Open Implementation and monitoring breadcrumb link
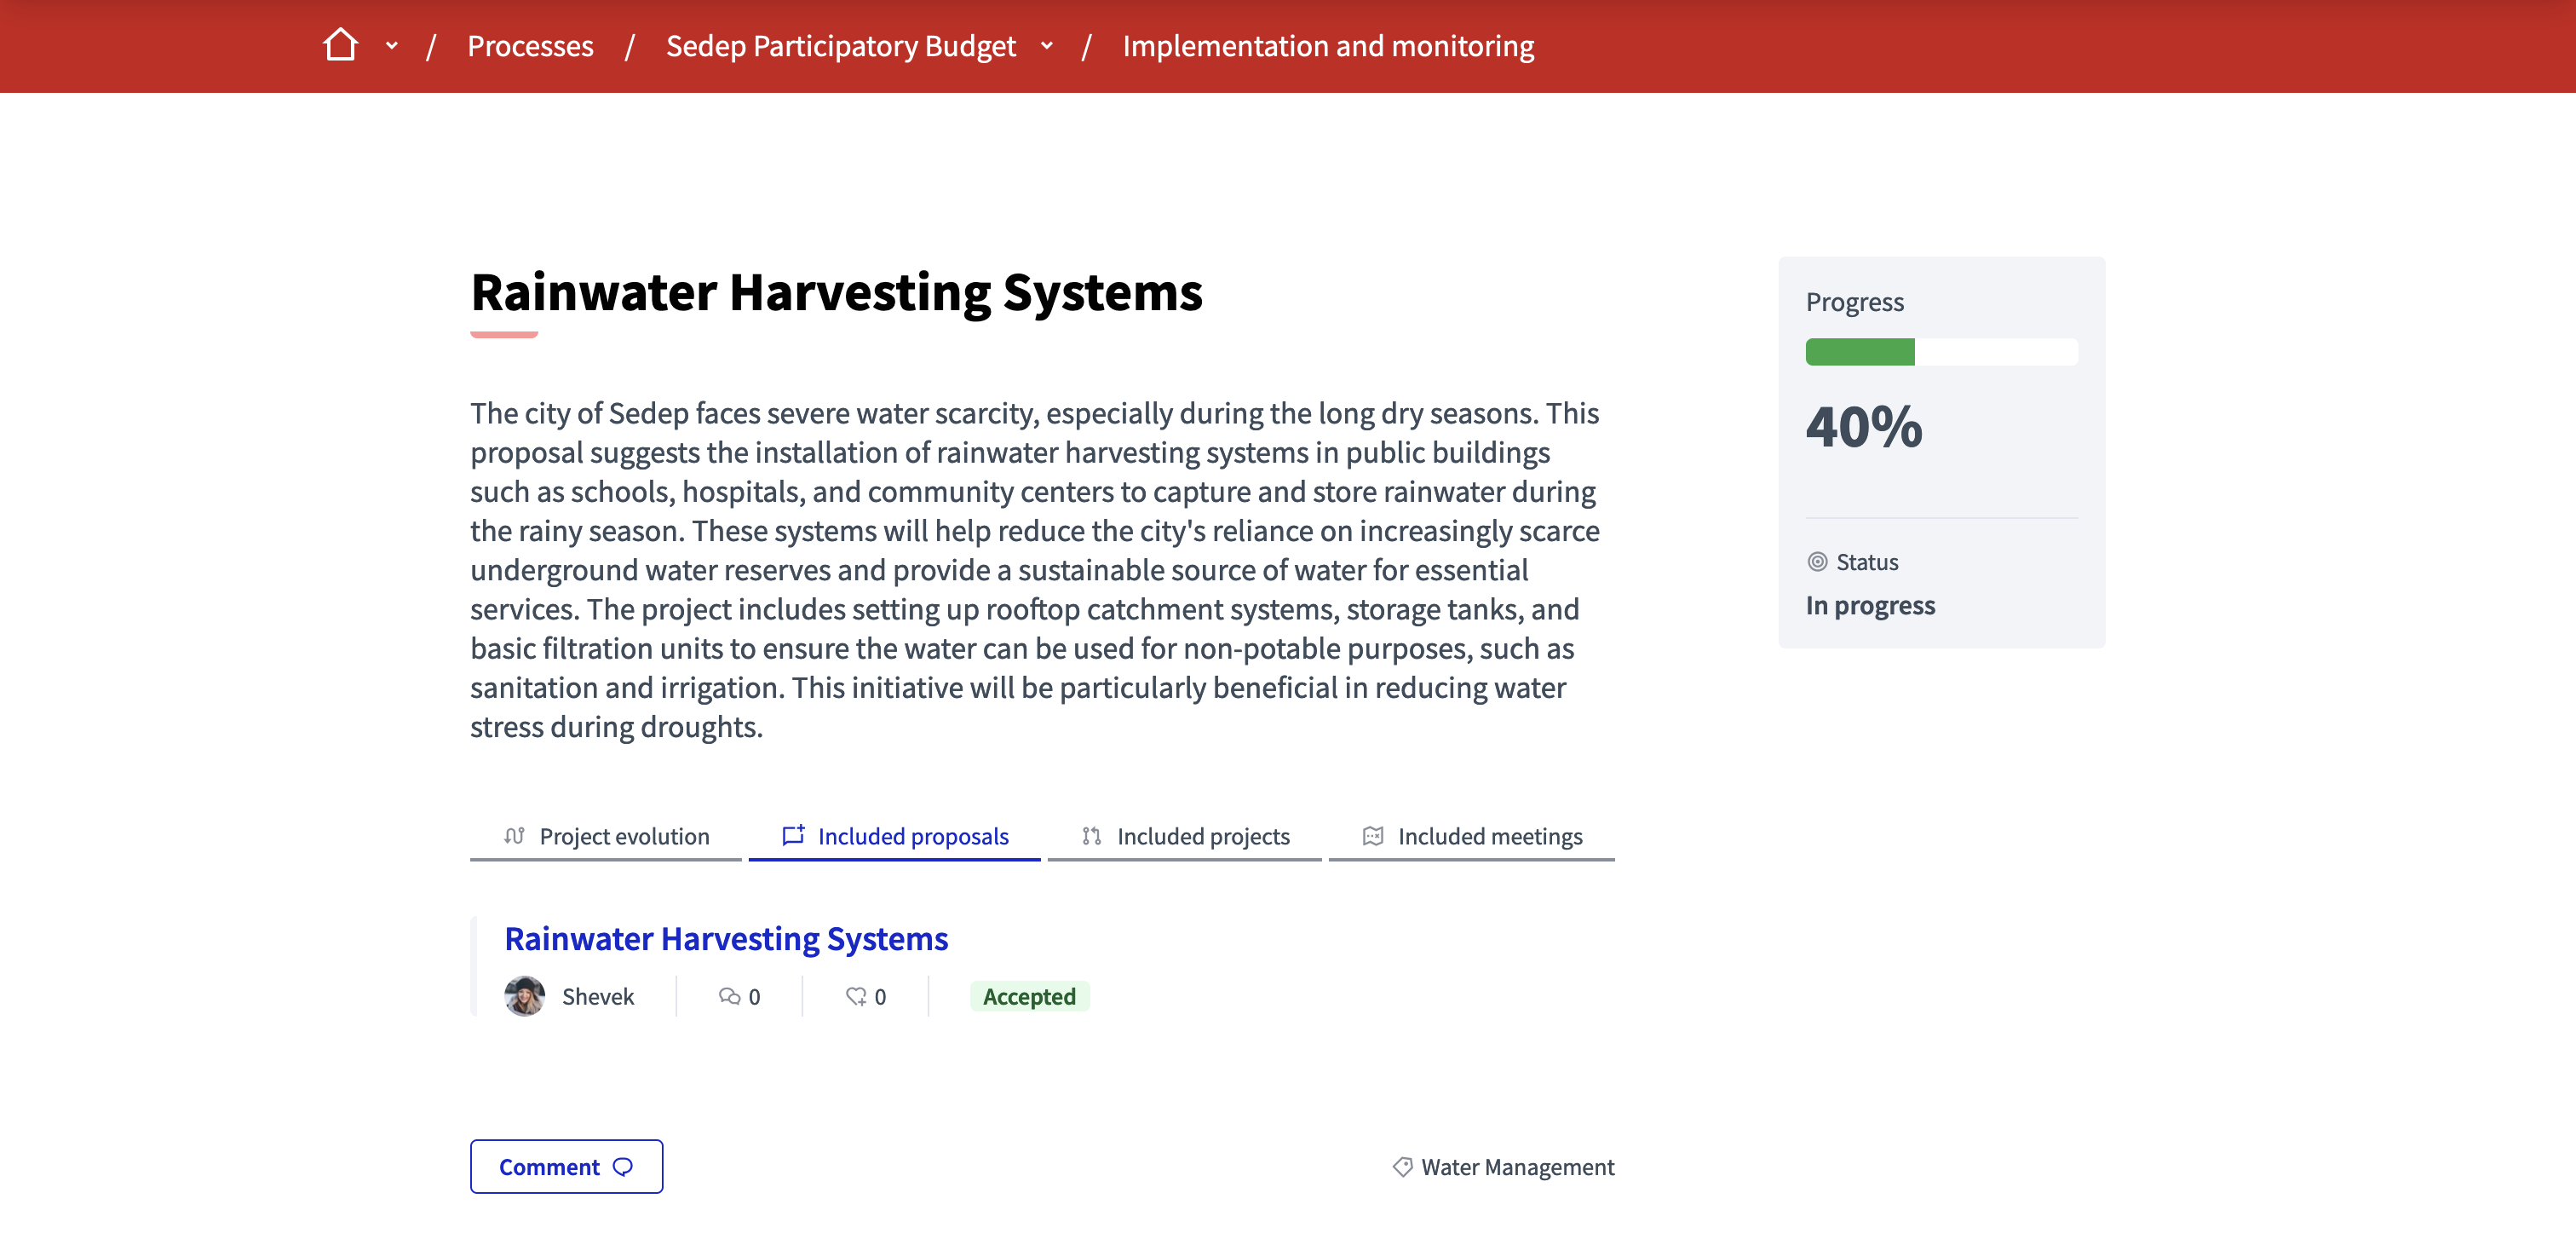 click(x=1328, y=46)
